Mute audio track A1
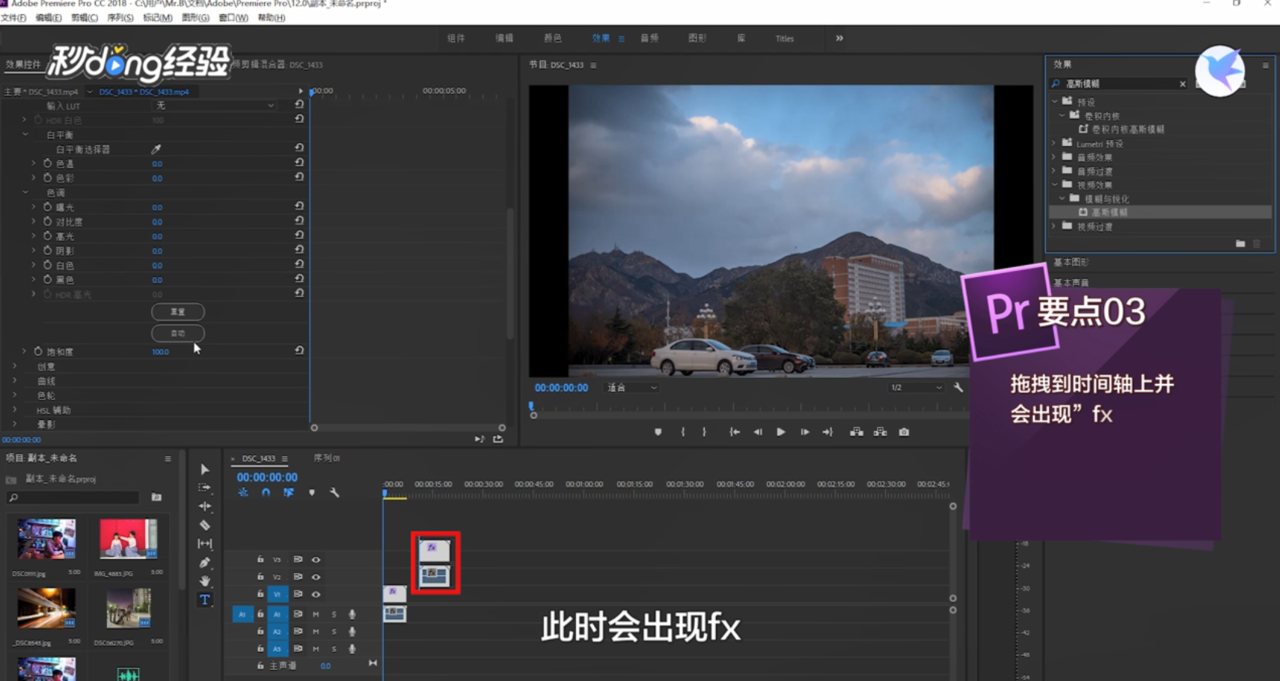Image resolution: width=1280 pixels, height=681 pixels. tap(316, 614)
